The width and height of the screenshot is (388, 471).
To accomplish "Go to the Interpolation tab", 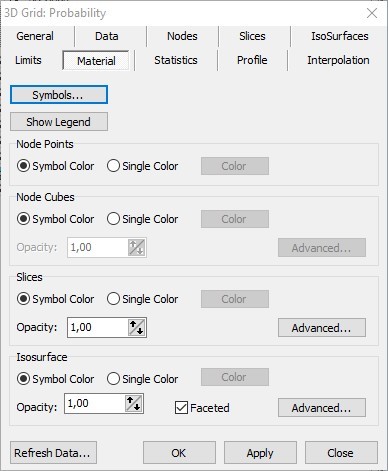I will pos(338,60).
